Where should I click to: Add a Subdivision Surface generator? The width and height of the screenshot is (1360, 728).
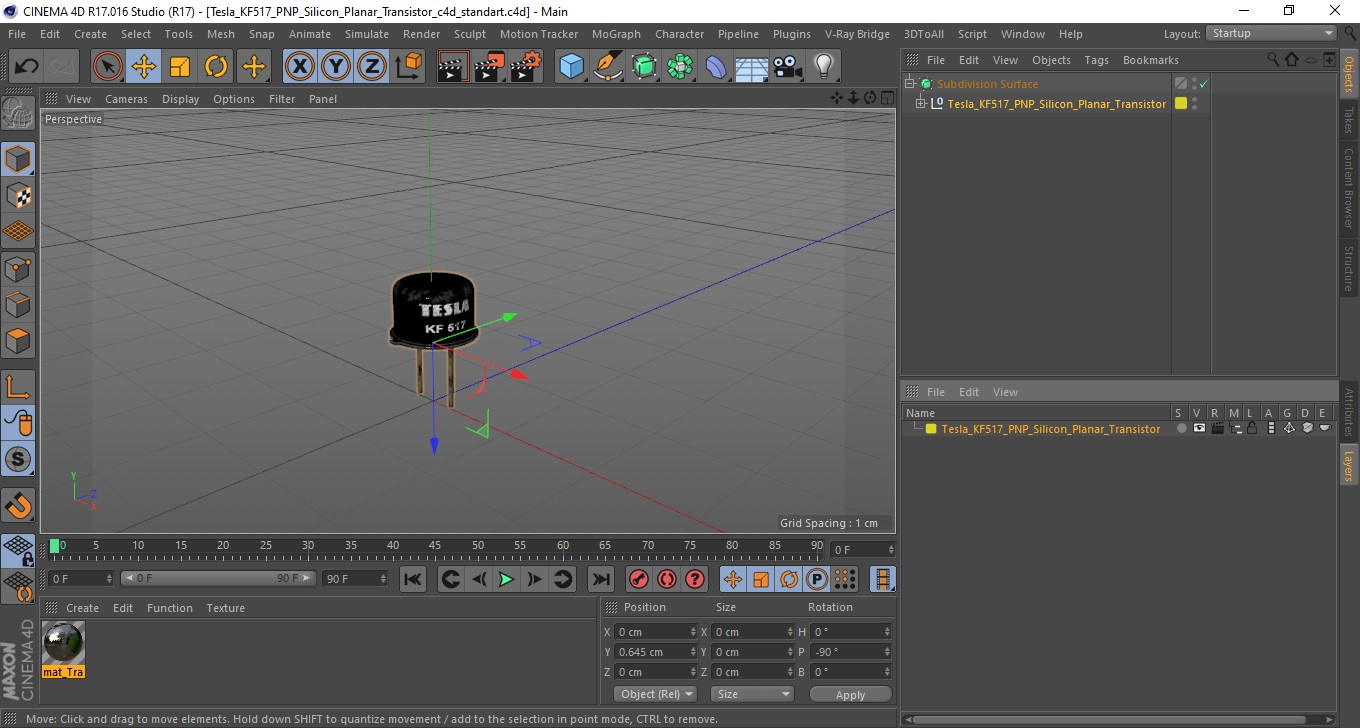point(644,67)
